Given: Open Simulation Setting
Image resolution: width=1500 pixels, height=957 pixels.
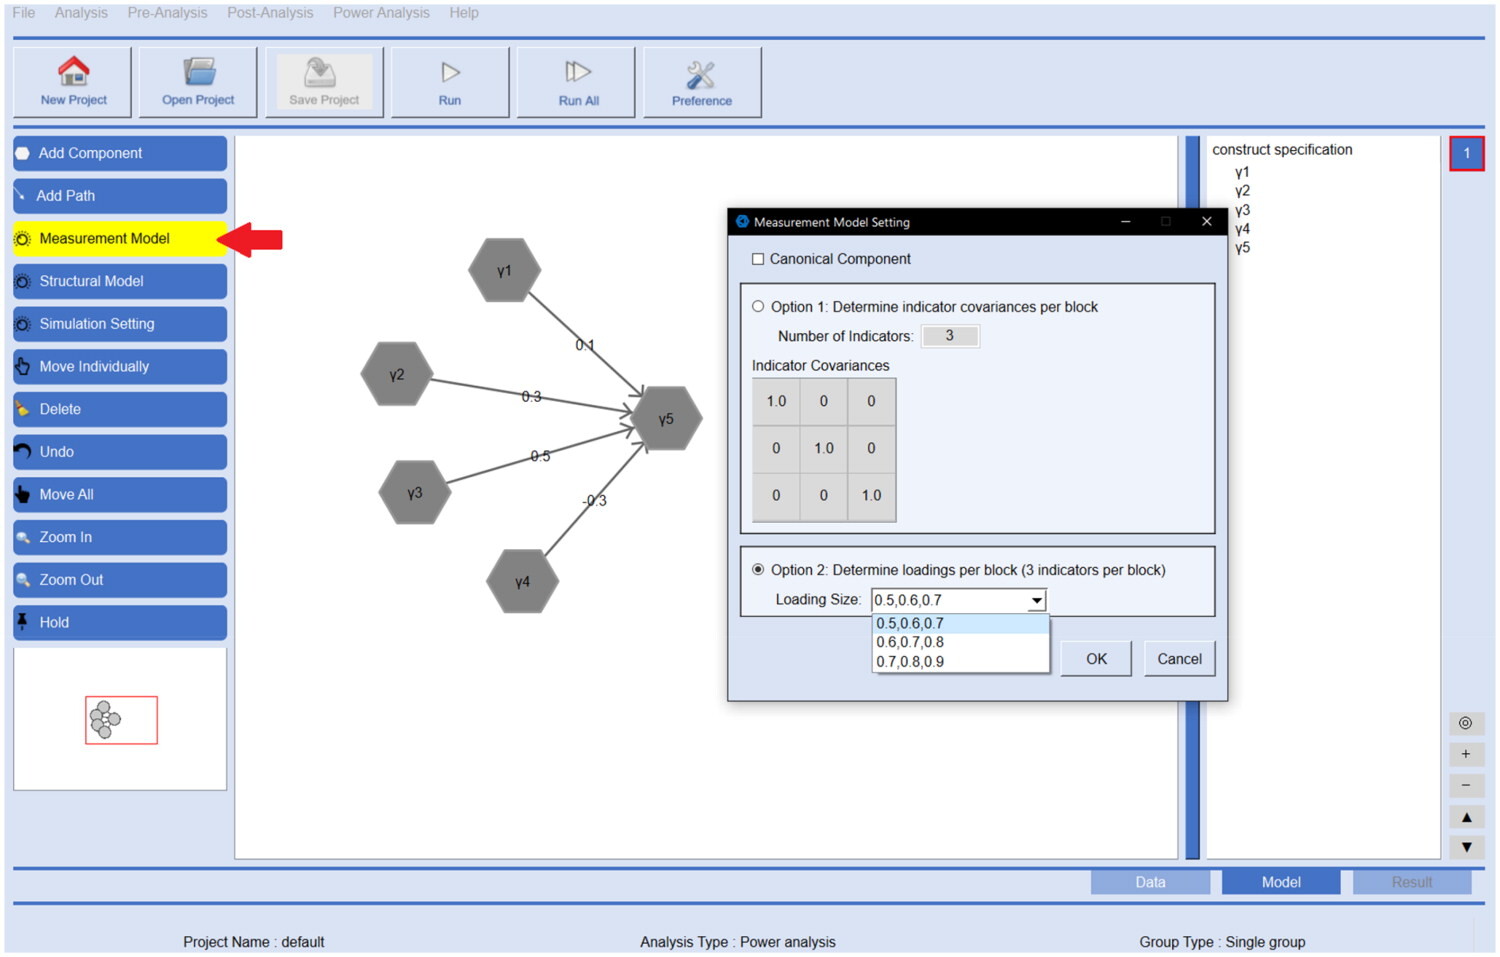Looking at the screenshot, I should tap(120, 324).
